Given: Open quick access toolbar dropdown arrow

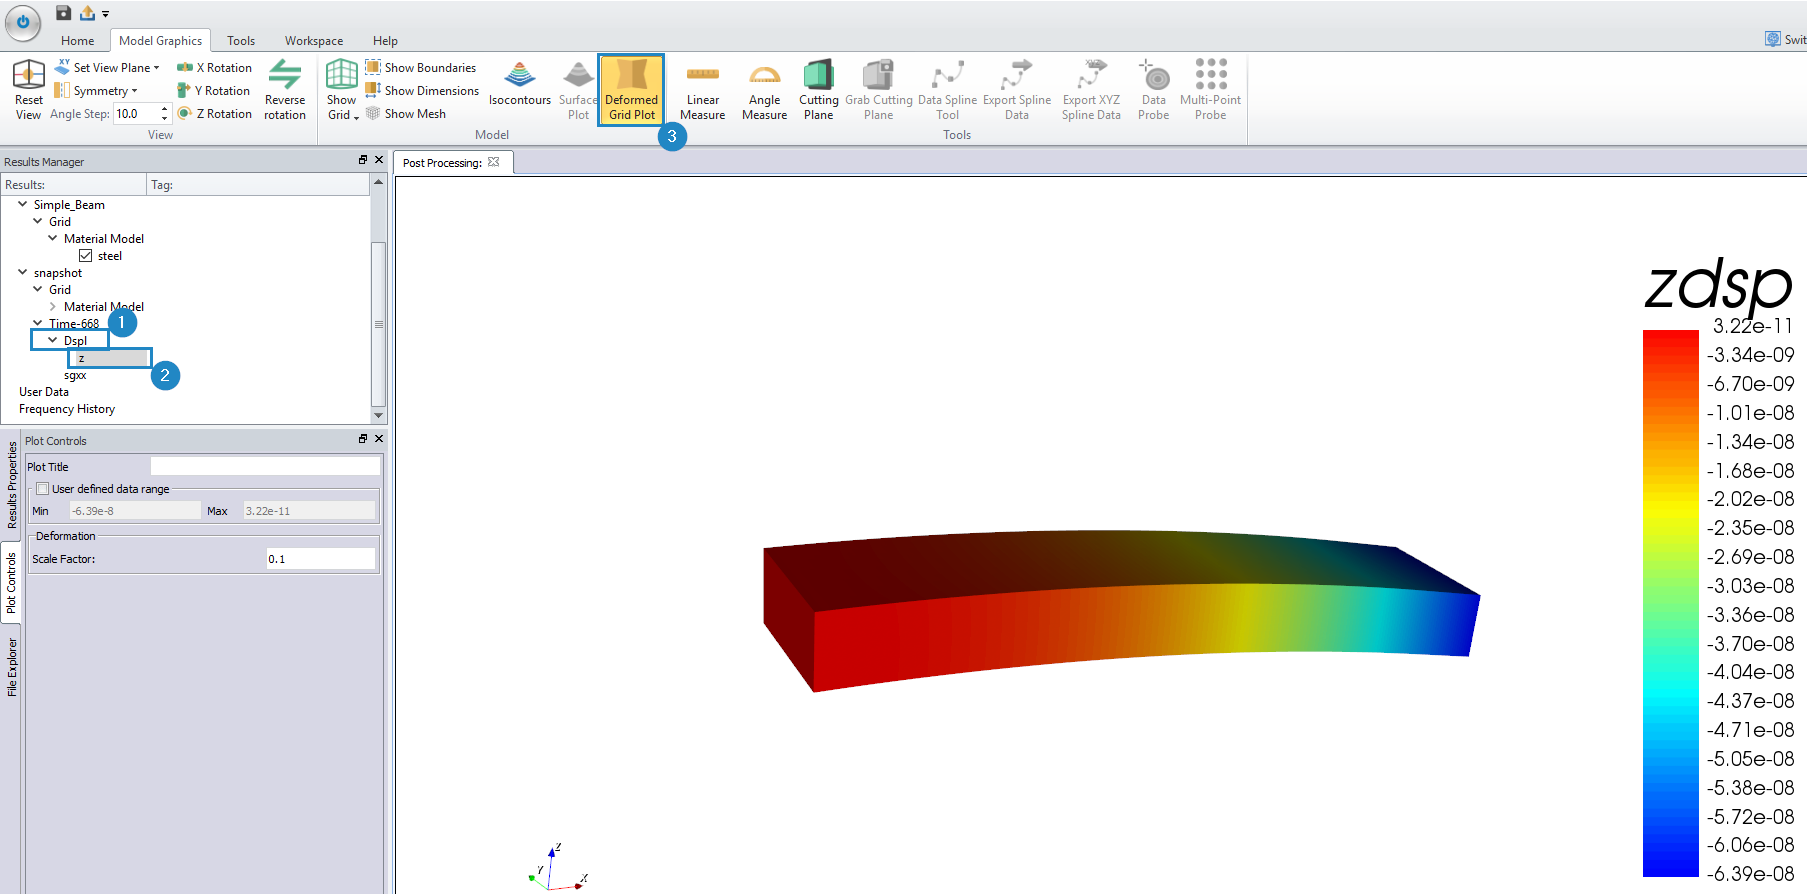Looking at the screenshot, I should (x=105, y=14).
